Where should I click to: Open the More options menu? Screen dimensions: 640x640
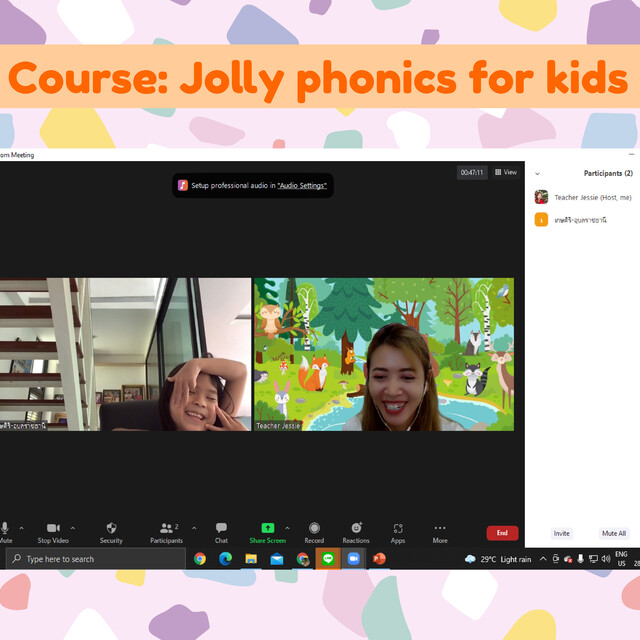[440, 533]
